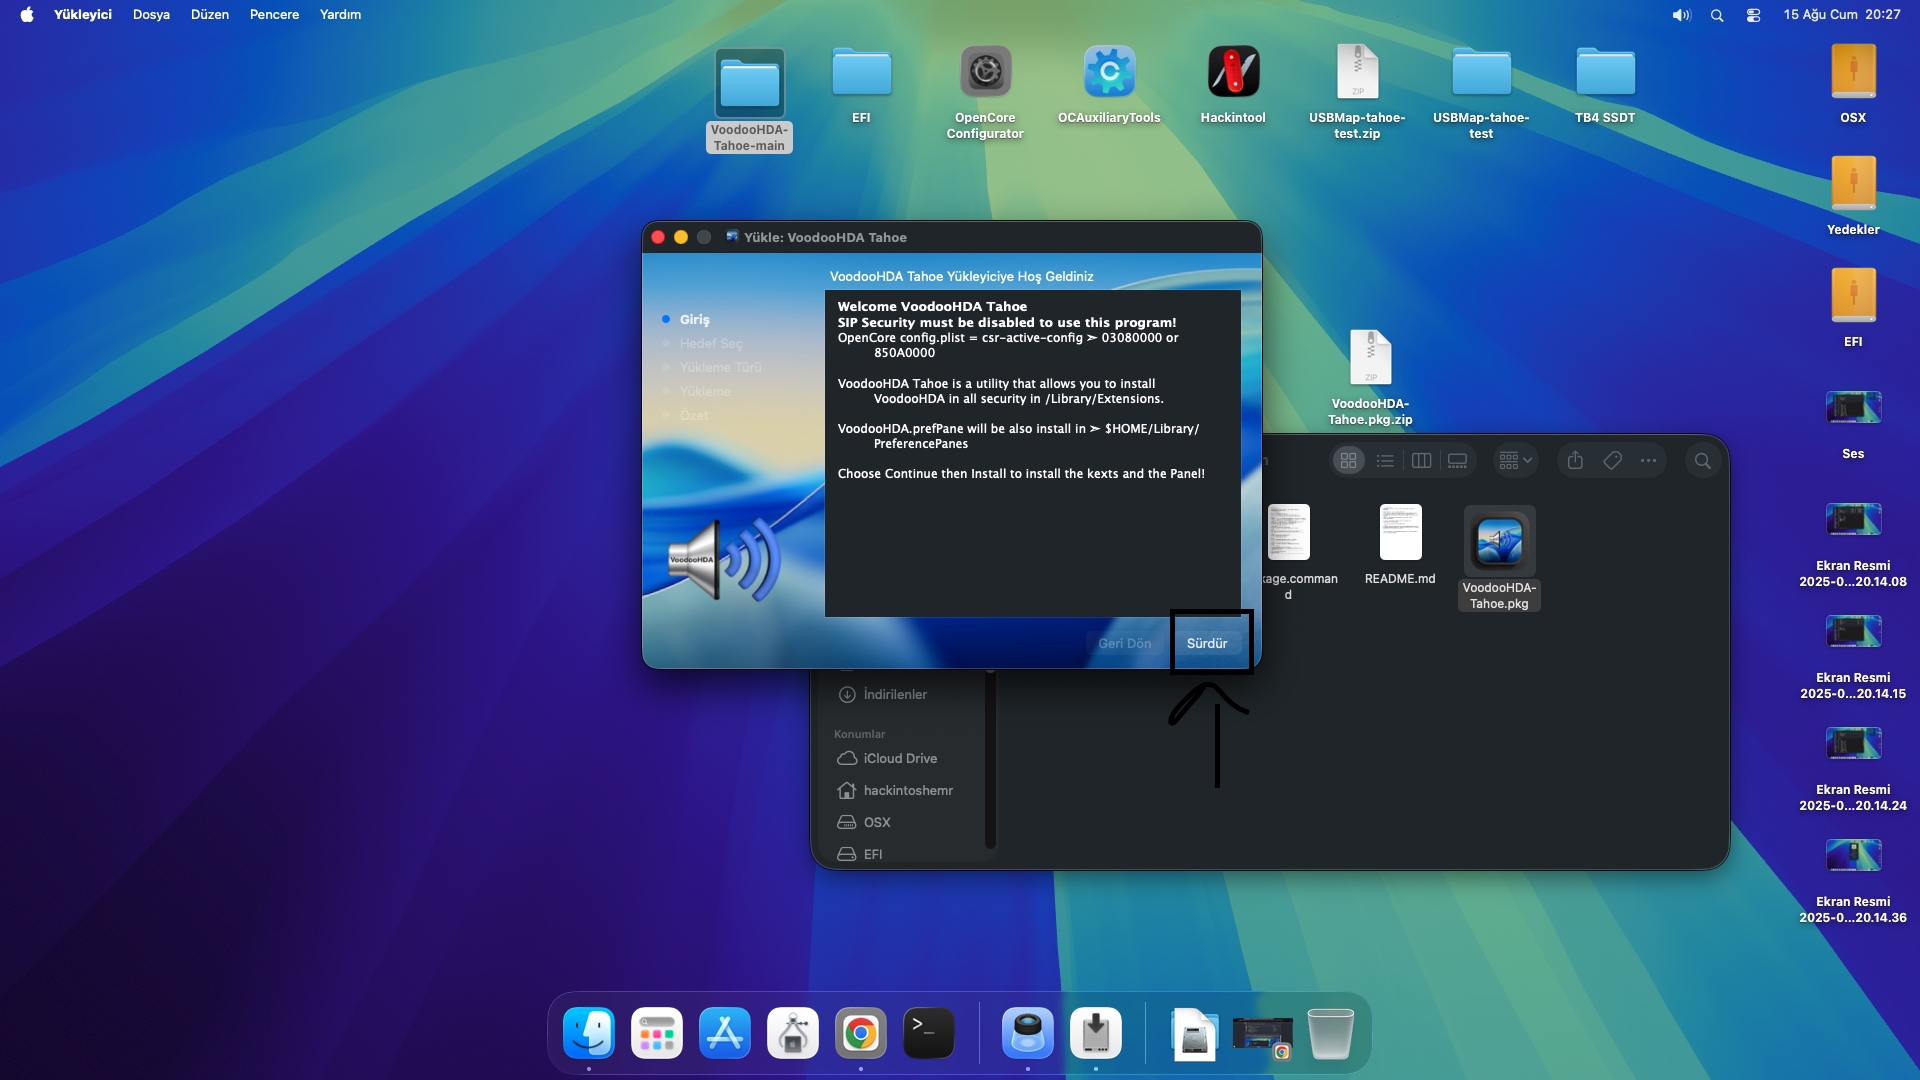Click the Geri Dön back button
The width and height of the screenshot is (1920, 1080).
[1124, 643]
